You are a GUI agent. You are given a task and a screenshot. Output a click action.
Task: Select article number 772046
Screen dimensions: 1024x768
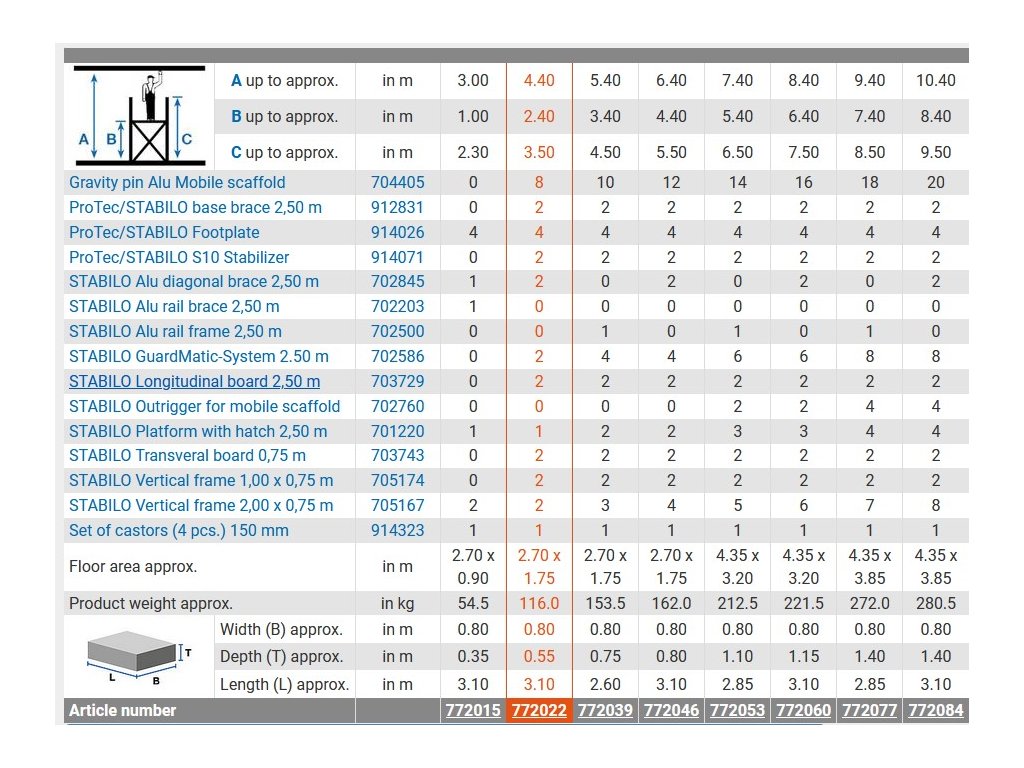[x=671, y=711]
